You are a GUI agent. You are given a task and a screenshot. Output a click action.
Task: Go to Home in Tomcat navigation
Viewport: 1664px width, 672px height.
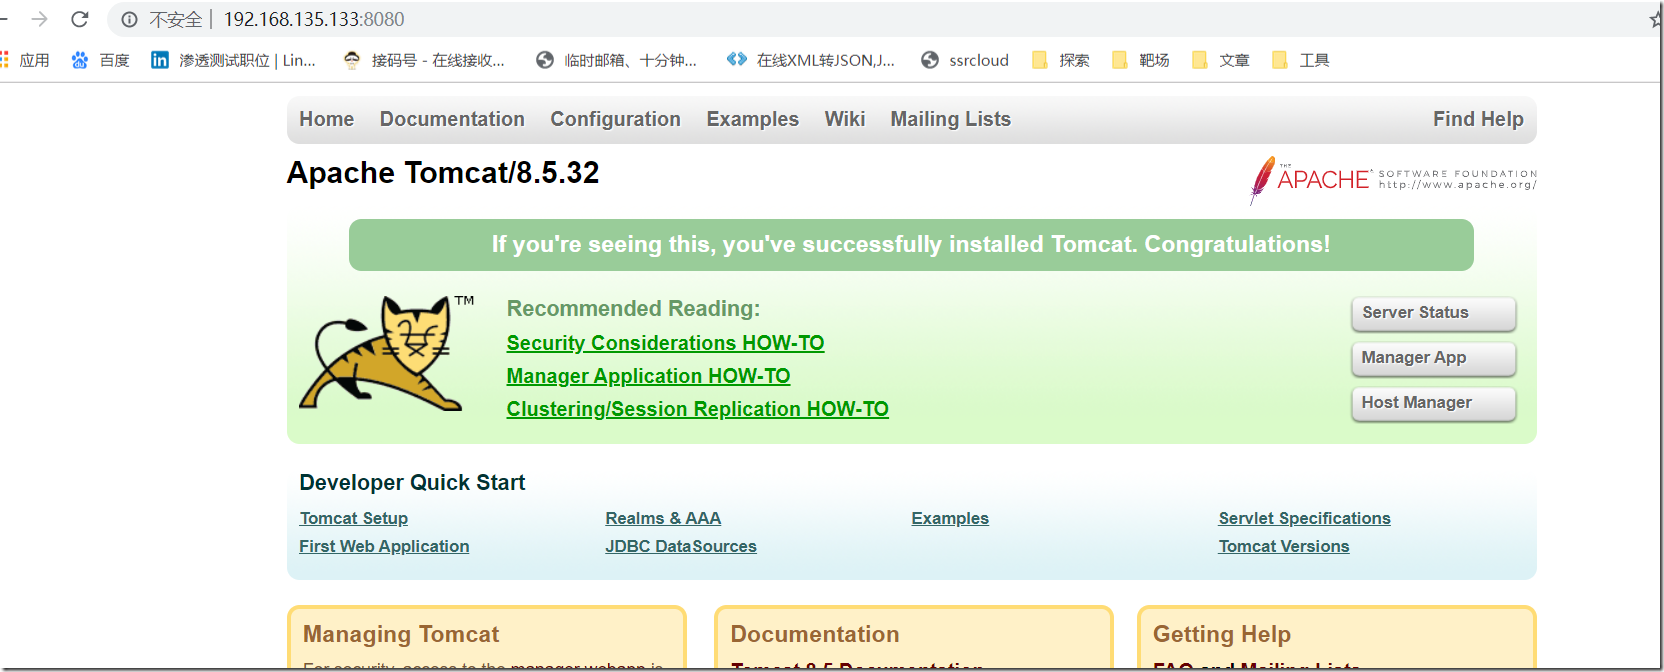pyautogui.click(x=326, y=119)
